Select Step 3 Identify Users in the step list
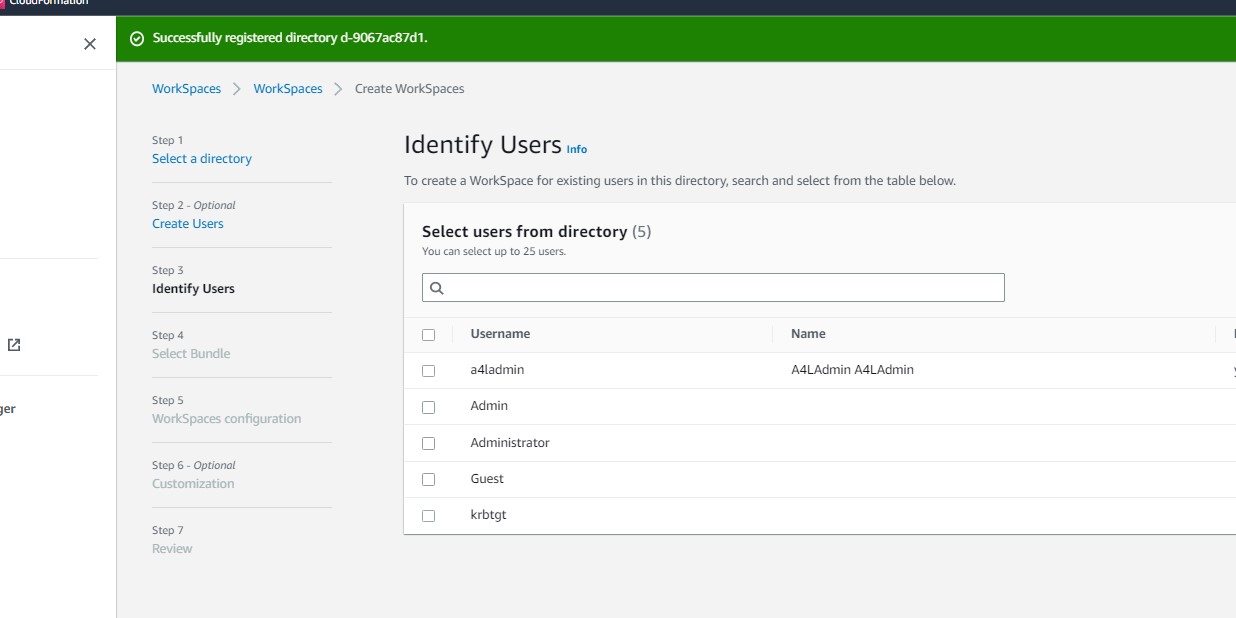 (193, 288)
